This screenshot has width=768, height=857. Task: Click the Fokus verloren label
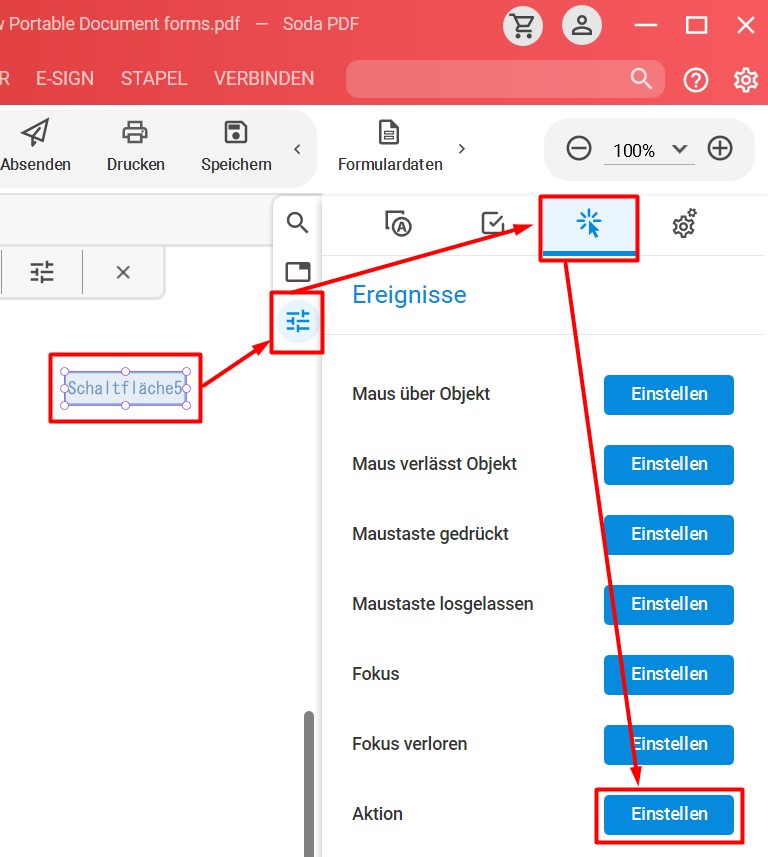click(409, 743)
